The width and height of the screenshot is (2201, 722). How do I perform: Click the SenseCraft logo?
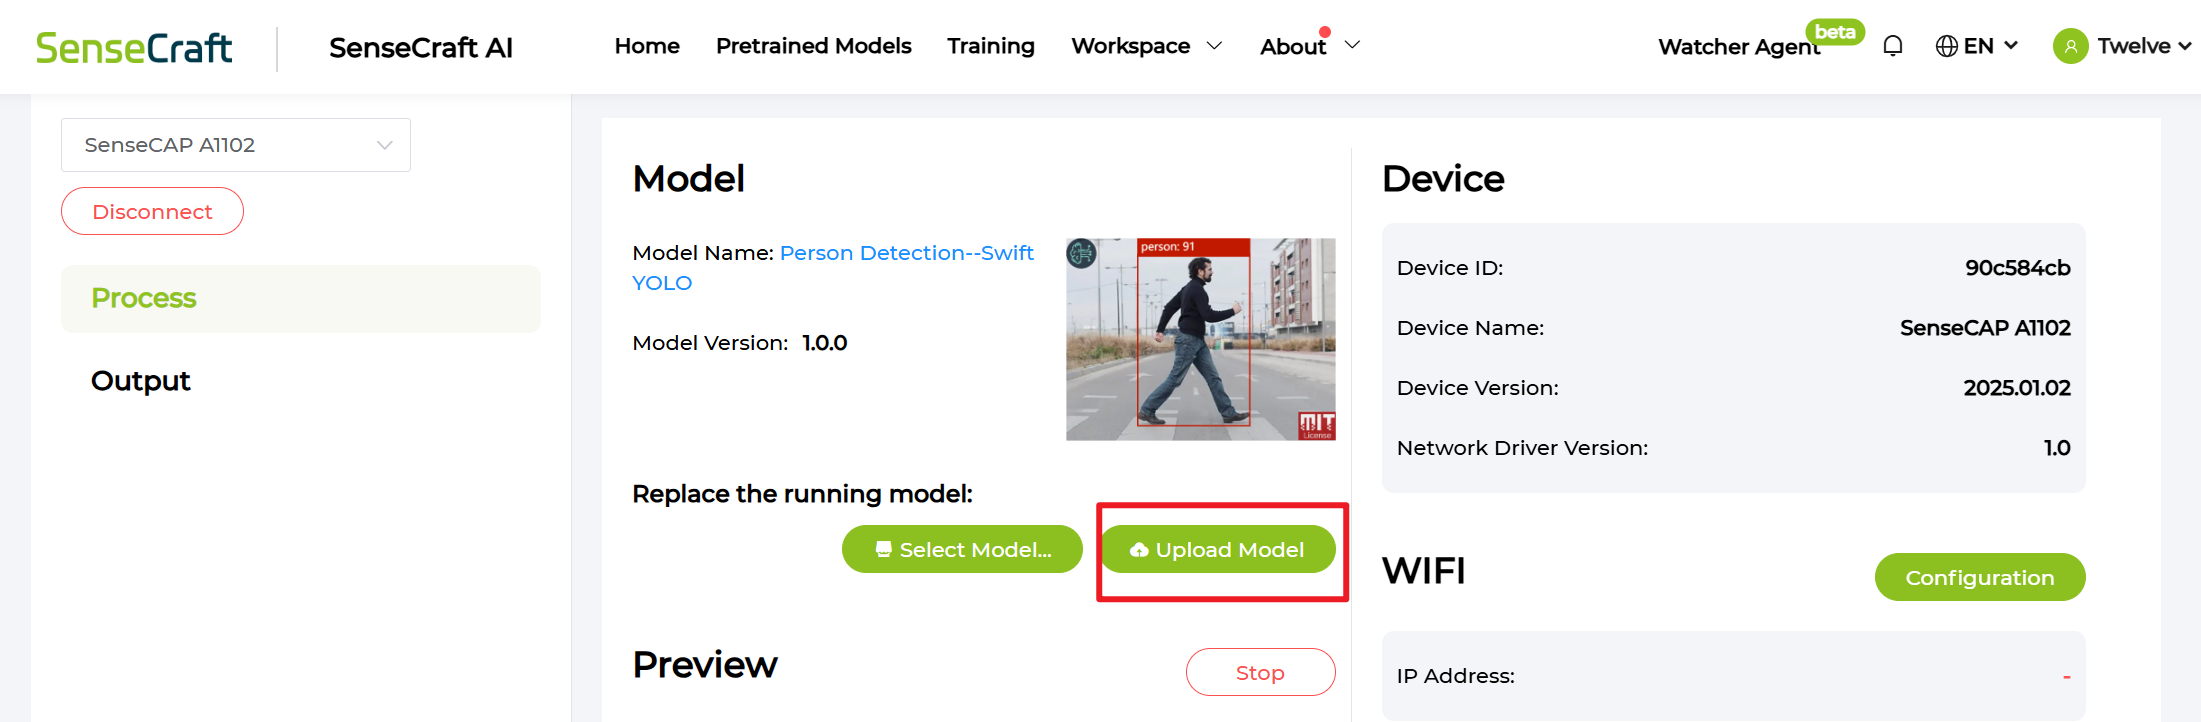click(134, 48)
